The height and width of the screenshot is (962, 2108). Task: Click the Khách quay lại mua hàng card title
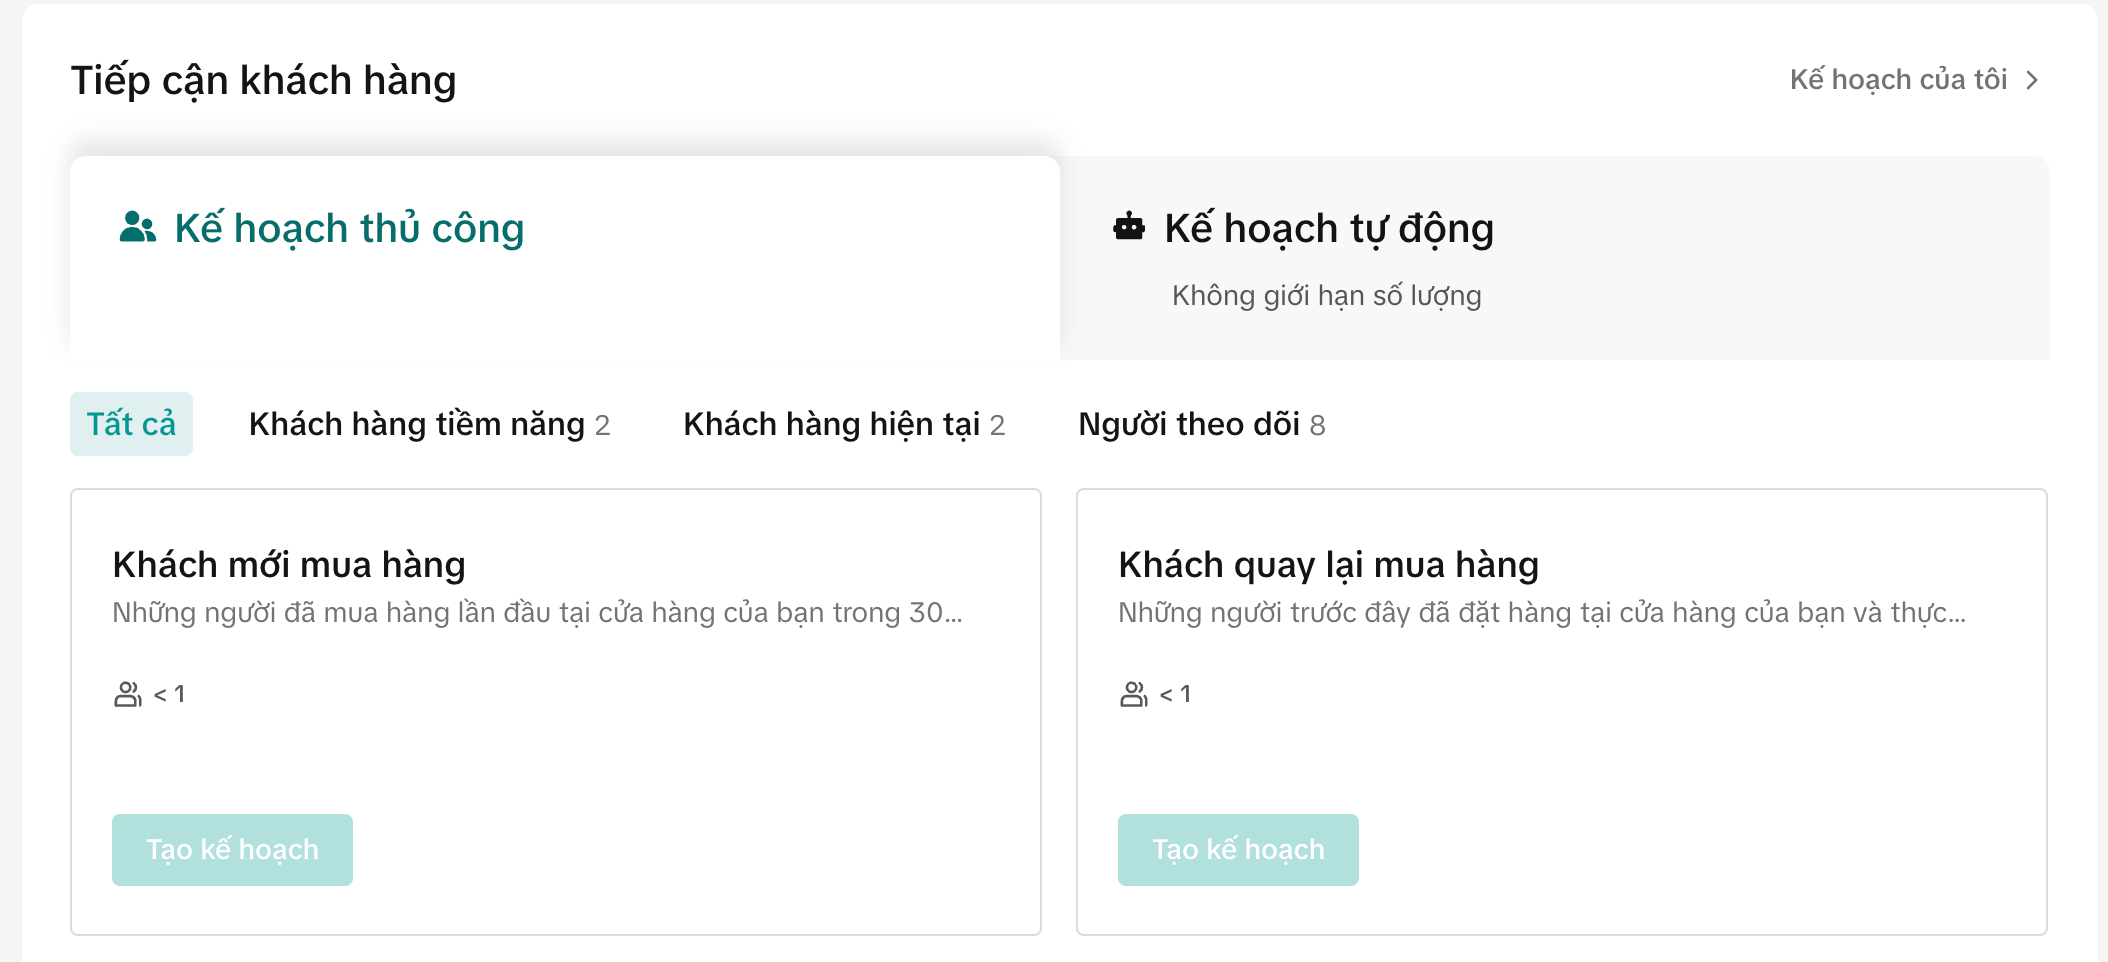(x=1328, y=565)
